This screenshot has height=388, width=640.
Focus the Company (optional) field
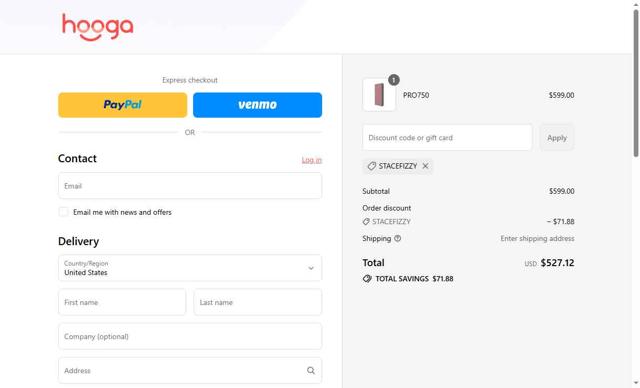[x=190, y=336]
